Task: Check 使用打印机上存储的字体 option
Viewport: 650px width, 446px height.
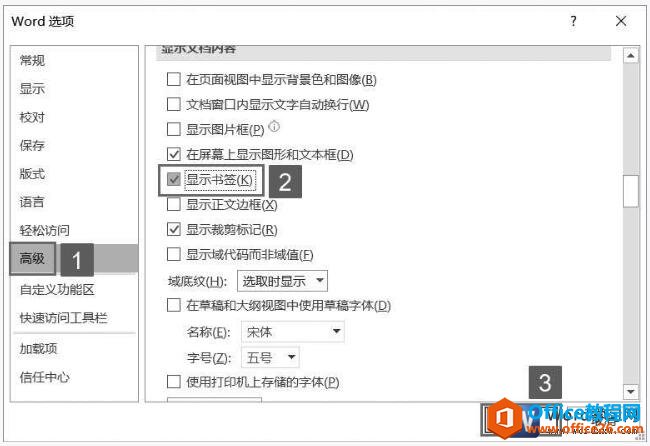Action: [x=174, y=381]
